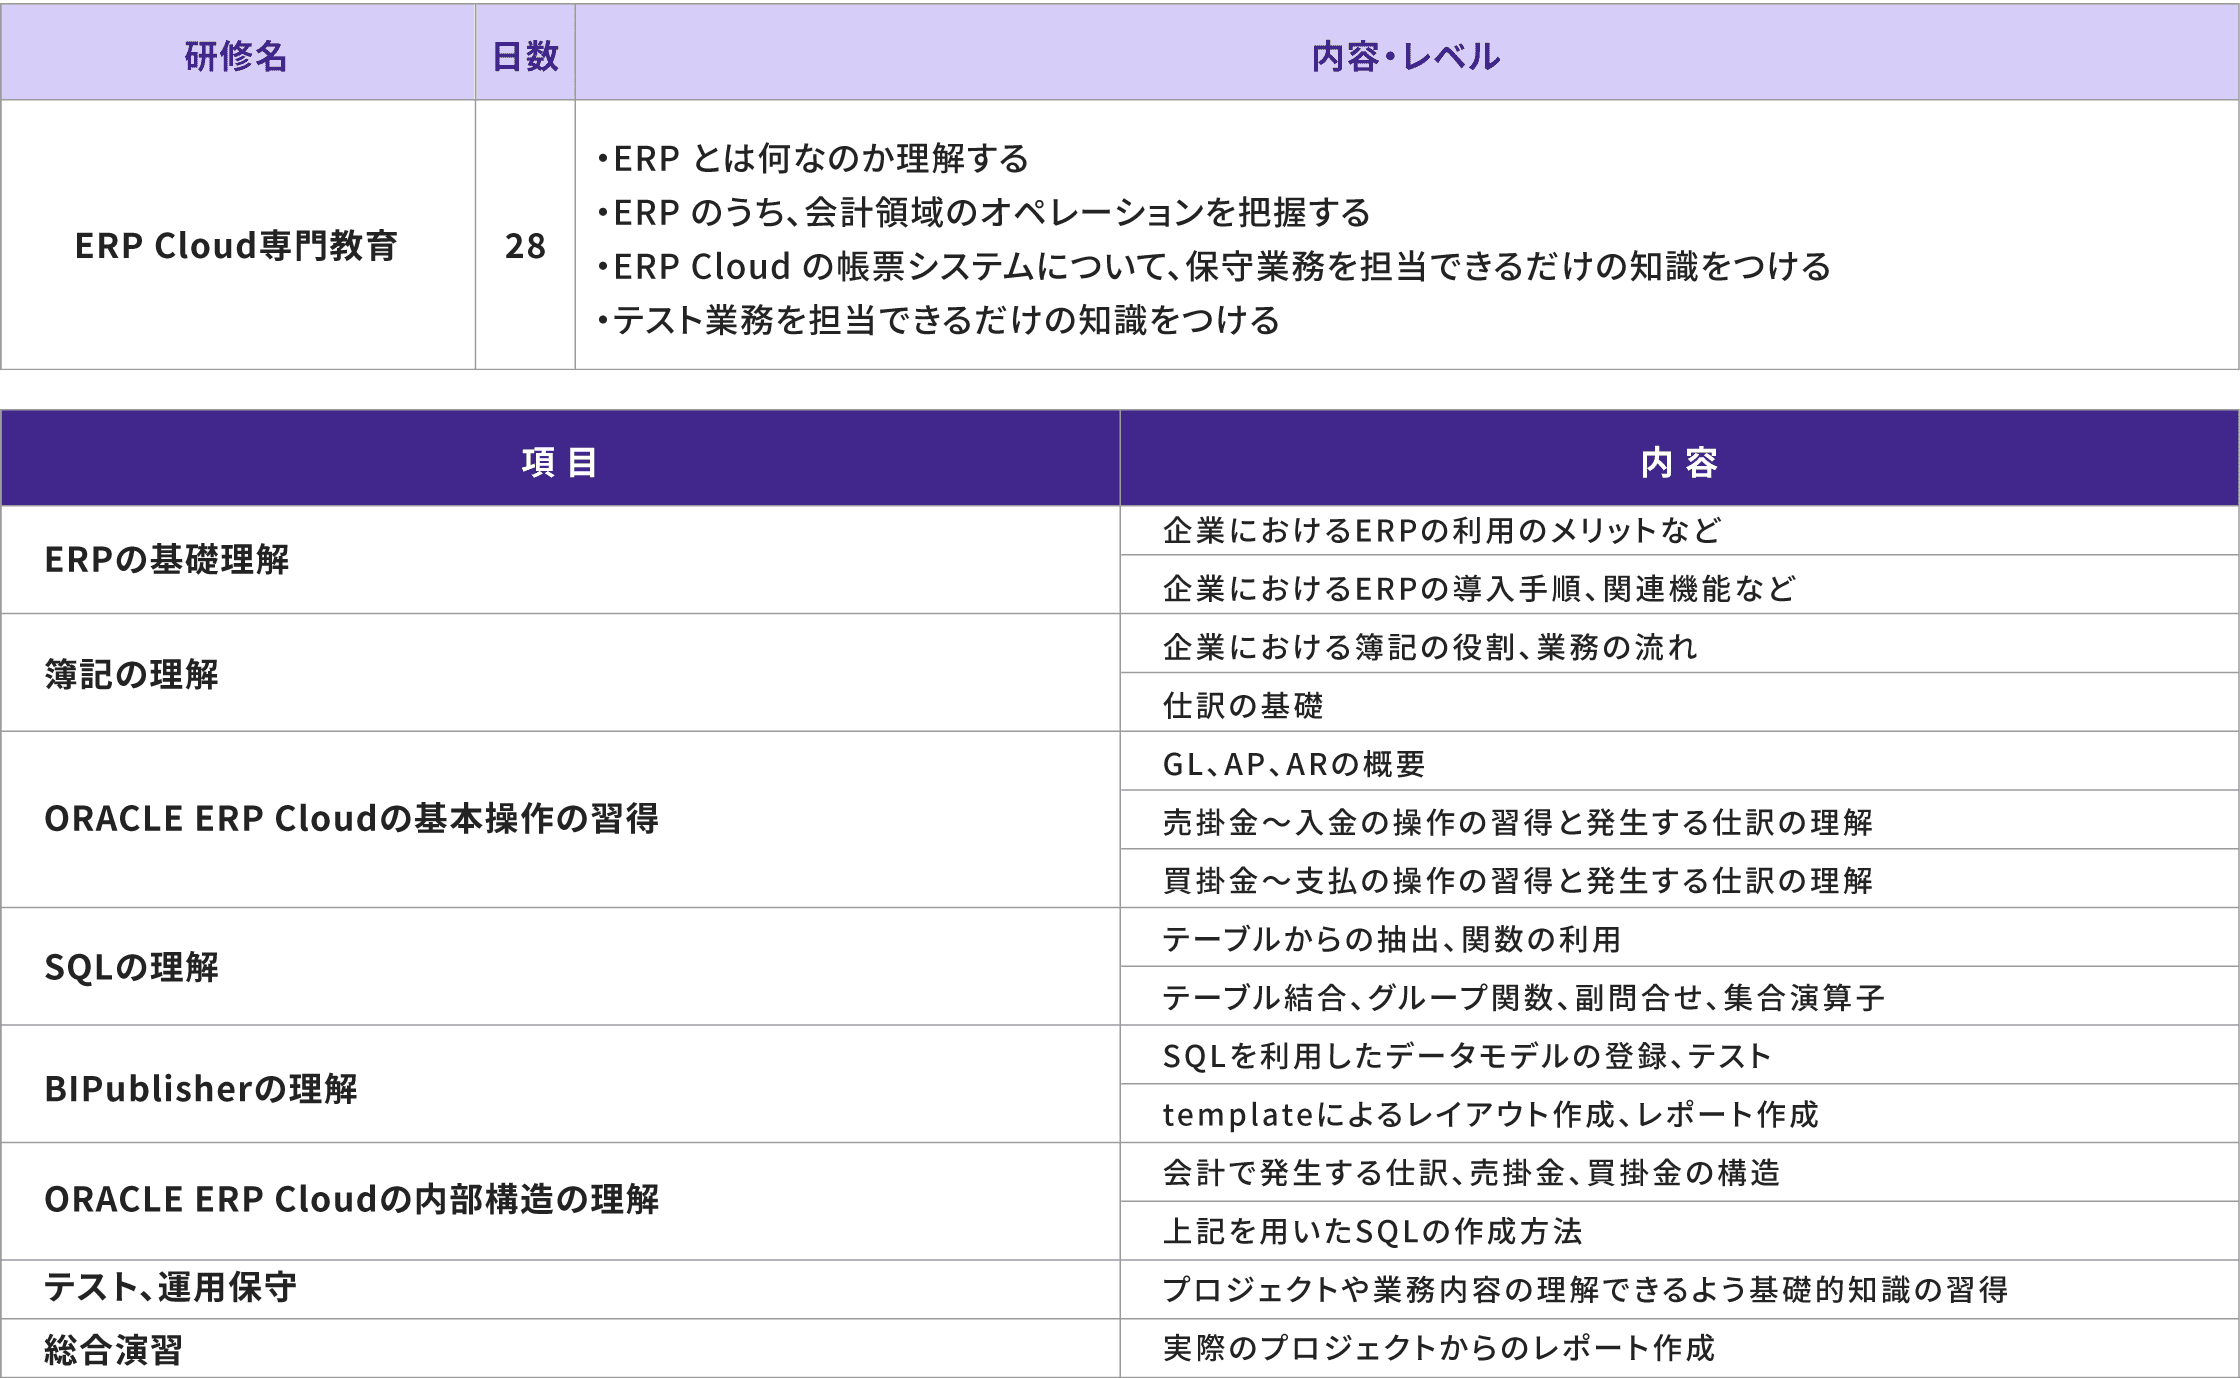
Task: Click the line about 帳票システム保守業務
Action: click(1214, 266)
